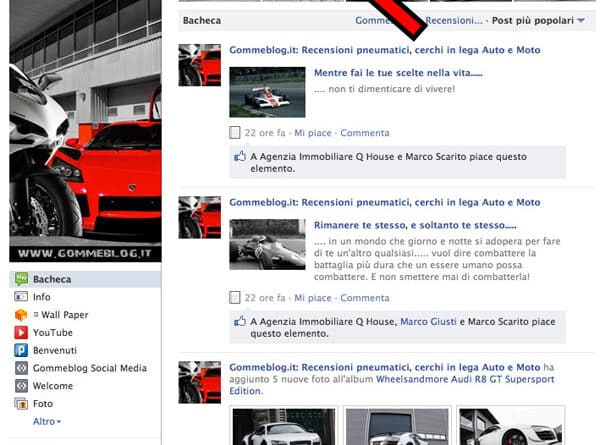
Task: Click note icon beside first '22 ore fa'
Action: coord(235,133)
